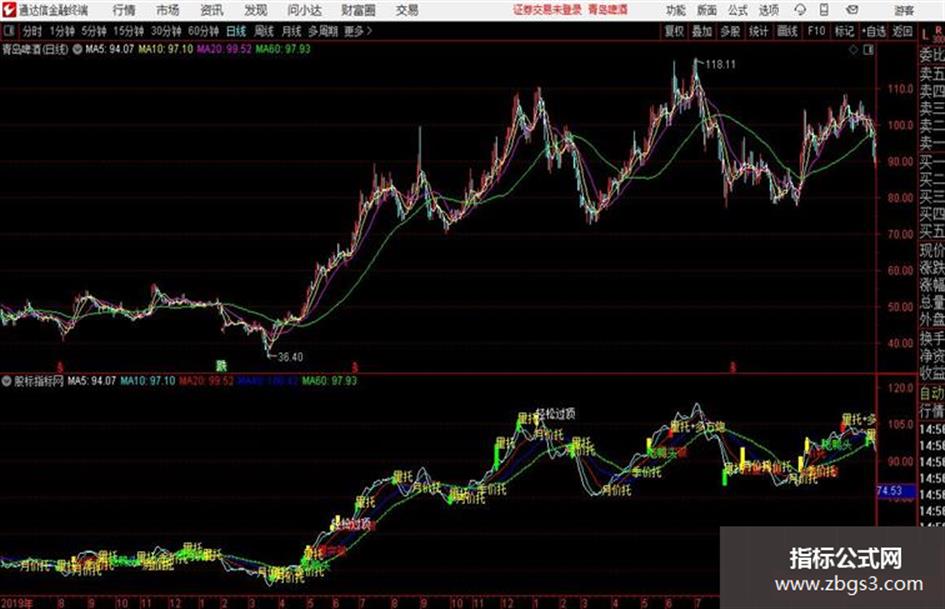The image size is (945, 609).
Task: Open the mobile phone icon in title bar
Action: (824, 10)
